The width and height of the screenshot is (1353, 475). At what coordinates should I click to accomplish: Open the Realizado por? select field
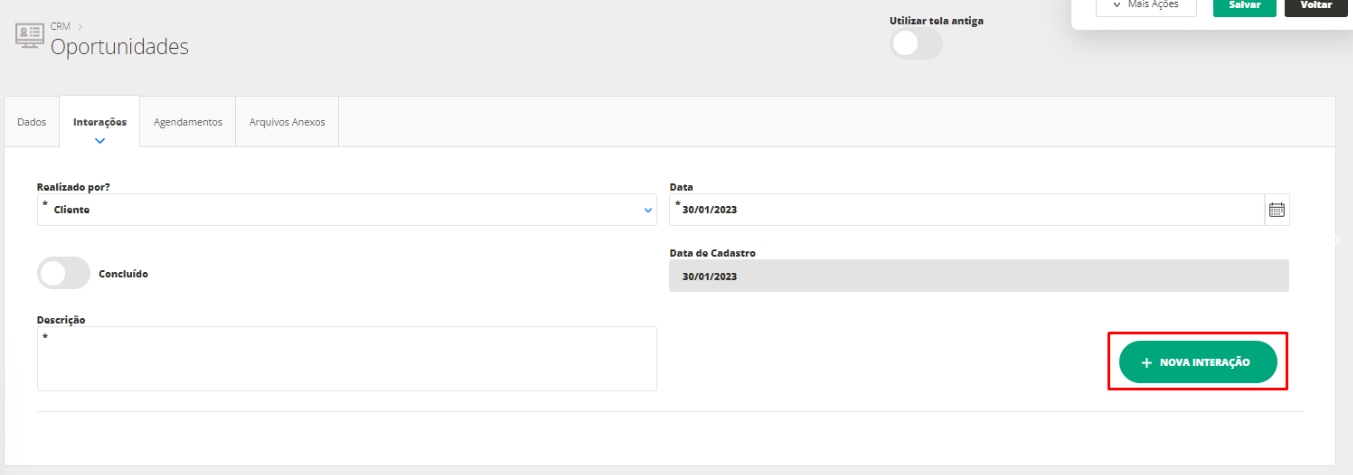pyautogui.click(x=340, y=210)
